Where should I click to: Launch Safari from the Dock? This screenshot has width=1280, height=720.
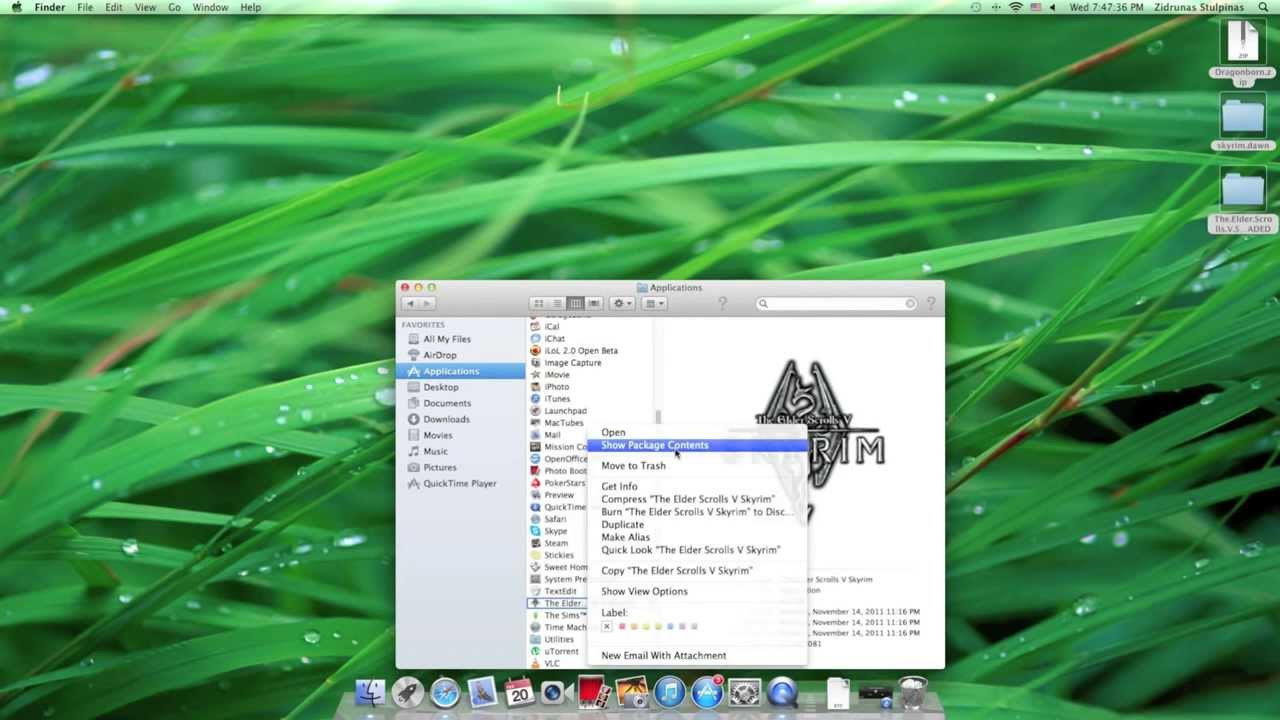tap(444, 692)
